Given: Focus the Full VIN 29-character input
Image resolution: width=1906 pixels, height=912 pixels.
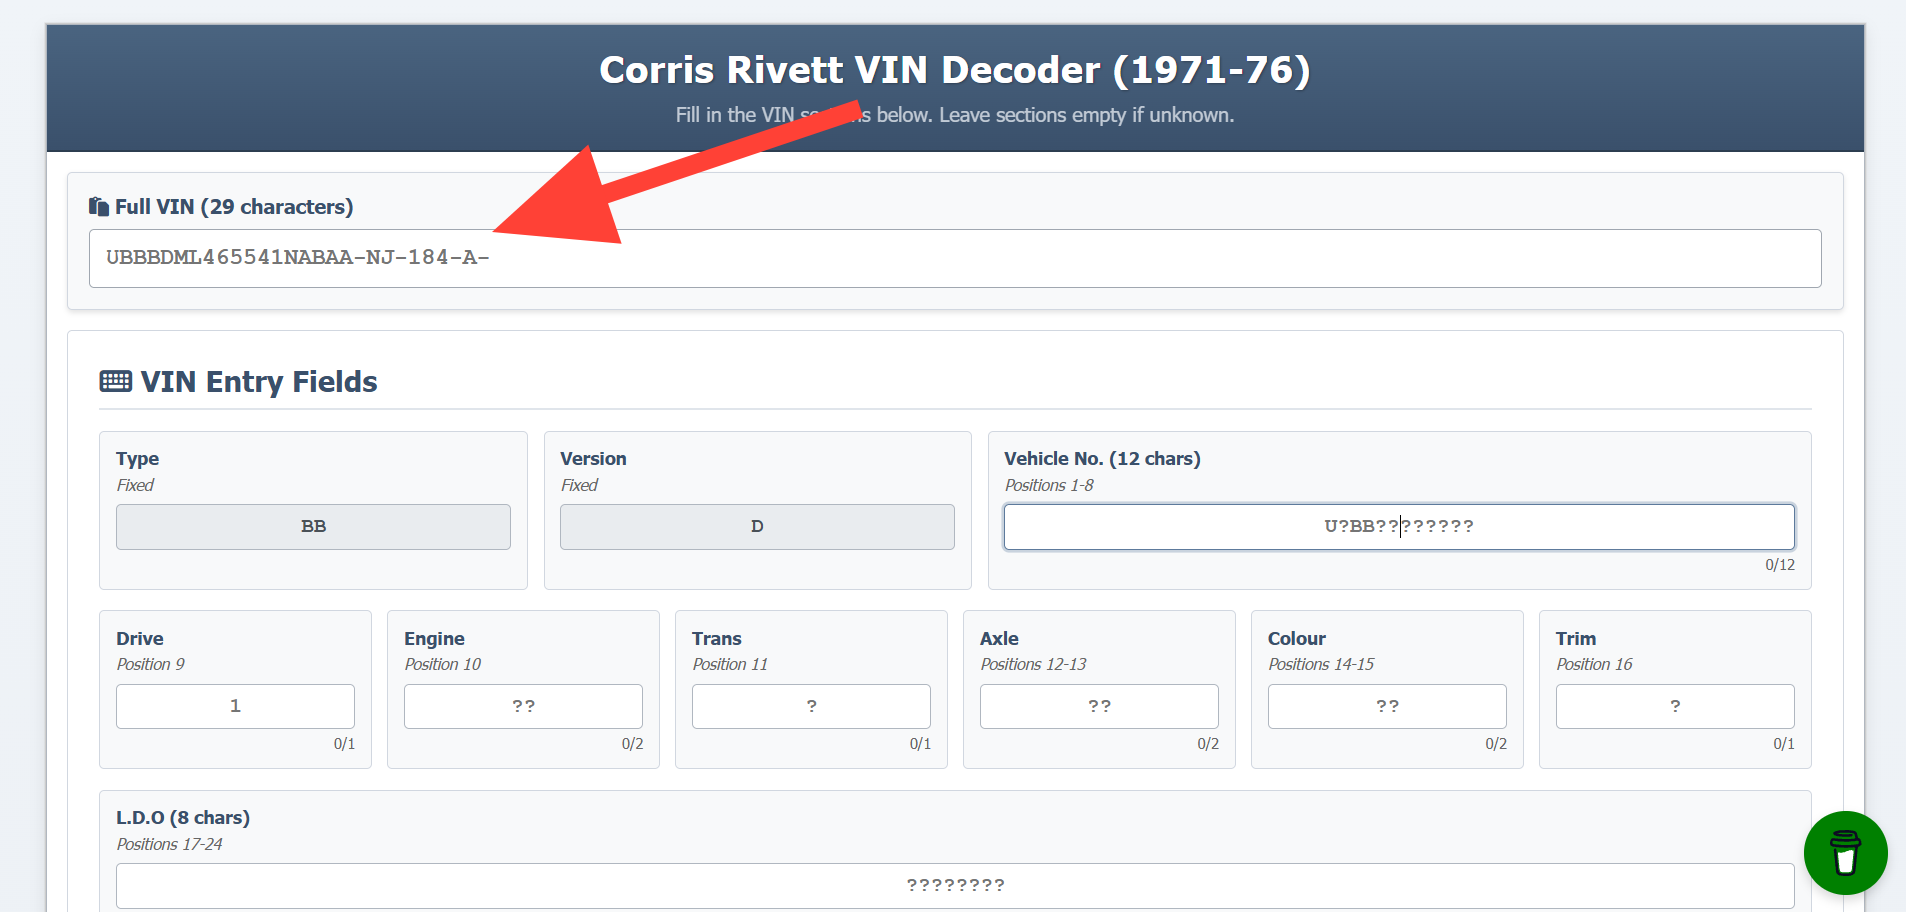Looking at the screenshot, I should [954, 259].
